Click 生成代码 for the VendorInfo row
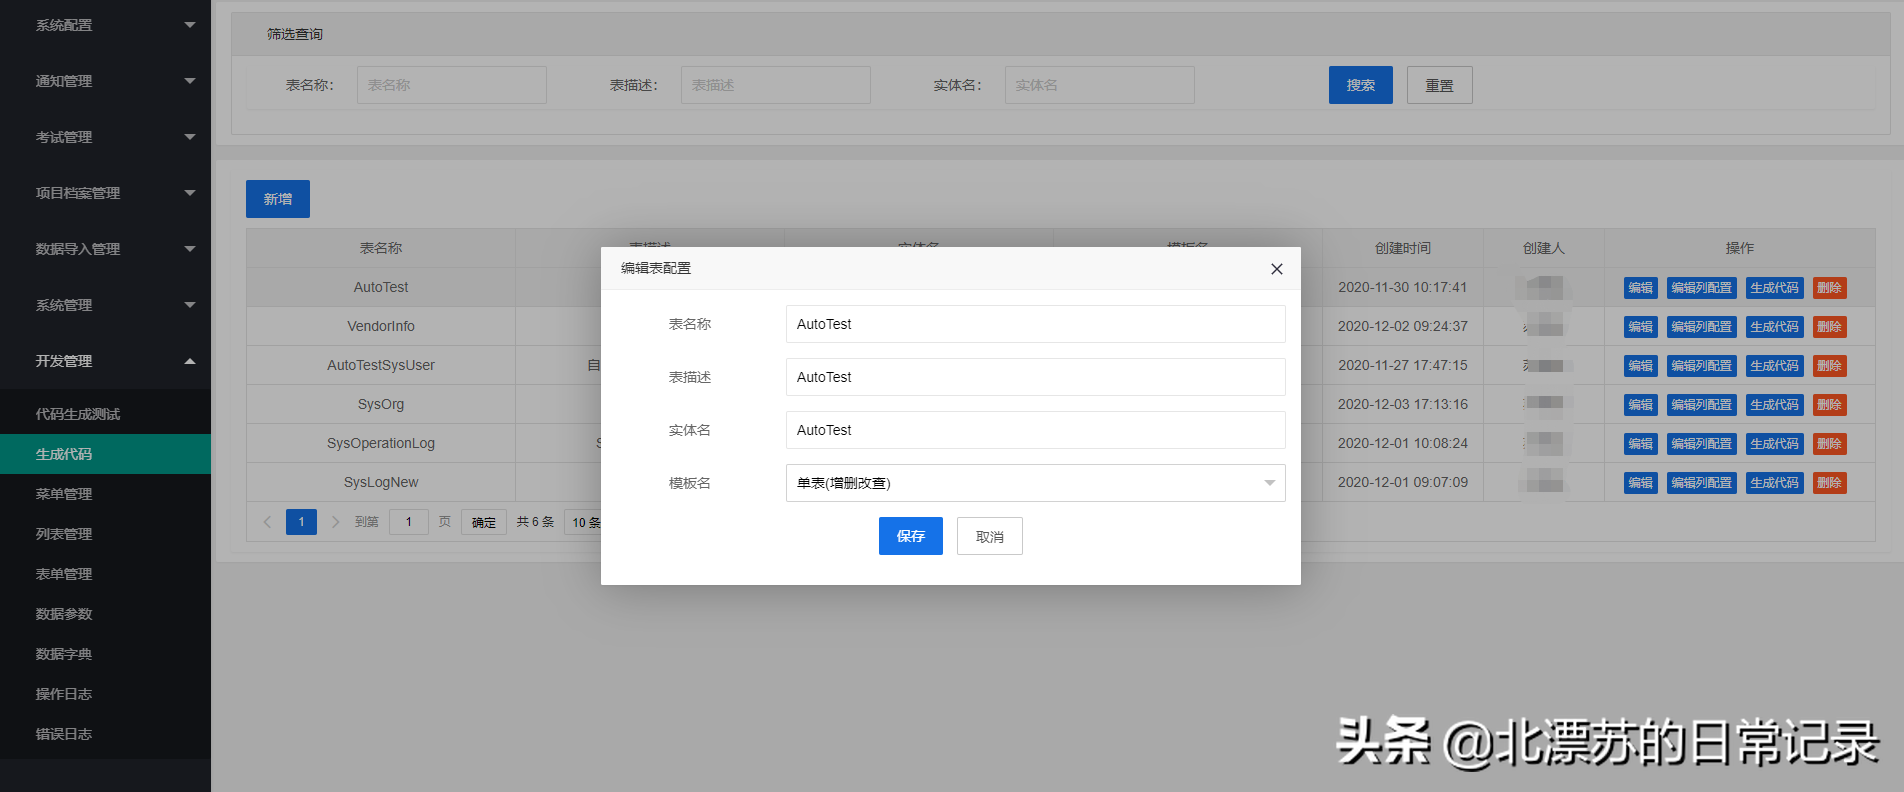The width and height of the screenshot is (1904, 792). [x=1774, y=327]
